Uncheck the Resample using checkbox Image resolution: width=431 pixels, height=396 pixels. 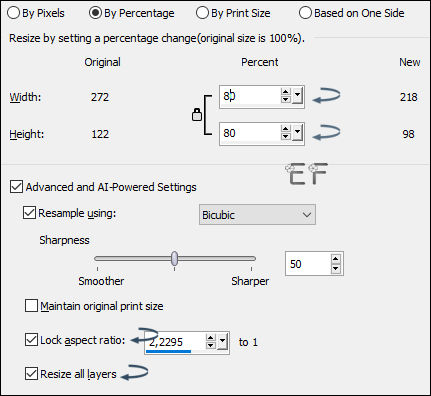coord(29,213)
